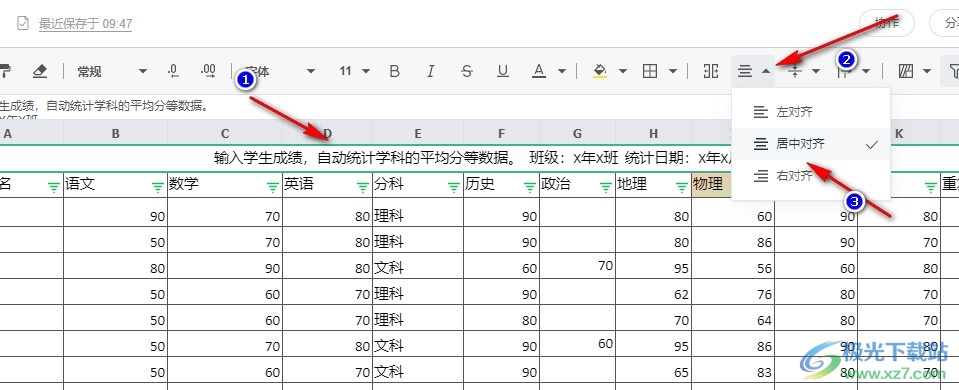This screenshot has height=390, width=959.
Task: Select column E header
Action: point(418,134)
